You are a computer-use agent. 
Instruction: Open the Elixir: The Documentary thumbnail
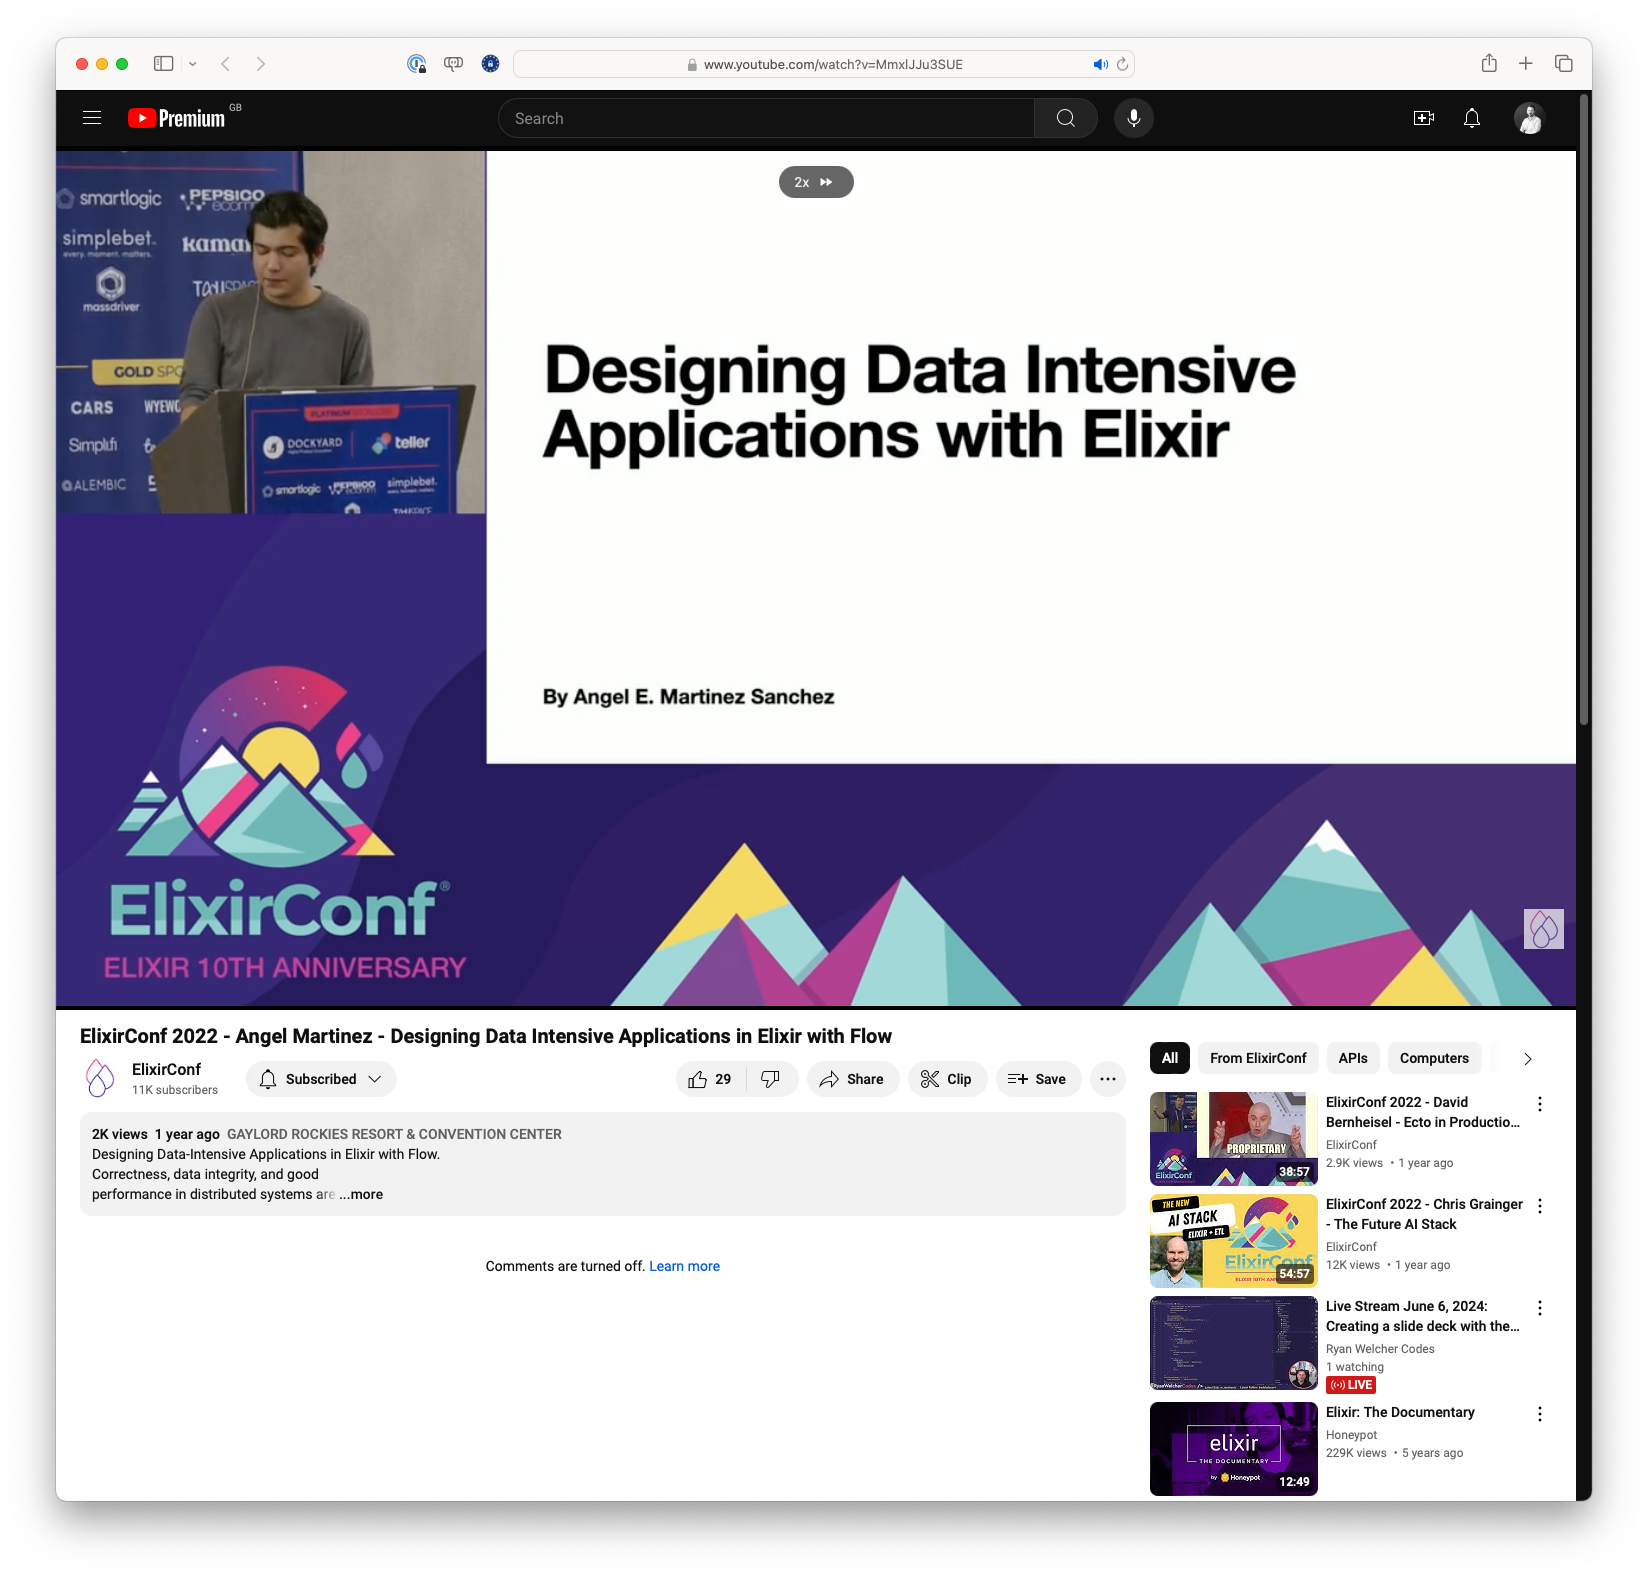(1233, 1448)
